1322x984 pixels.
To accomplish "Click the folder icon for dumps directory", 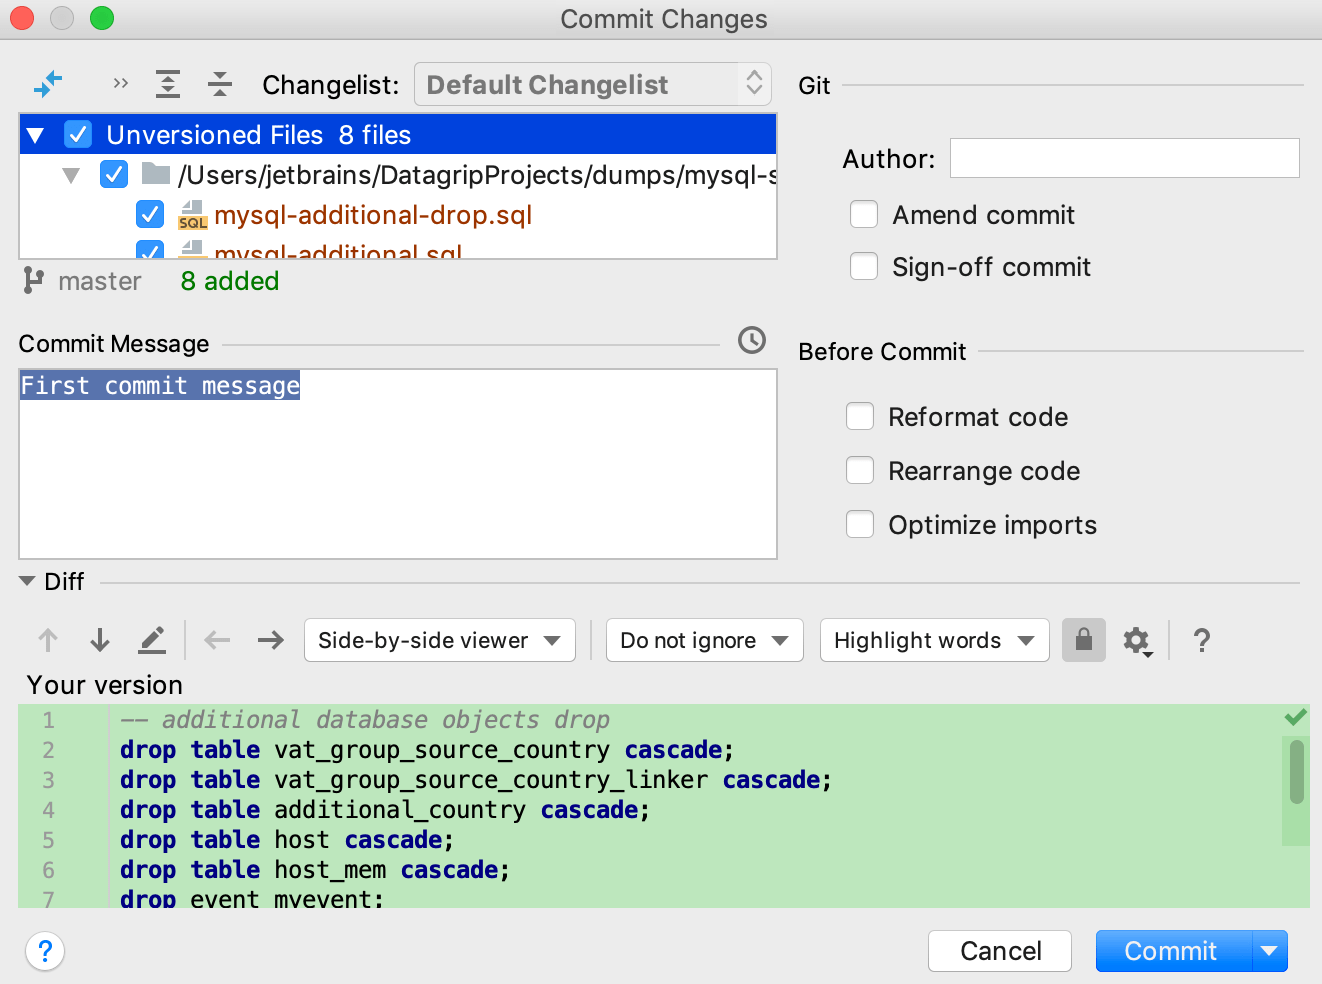I will pyautogui.click(x=156, y=174).
